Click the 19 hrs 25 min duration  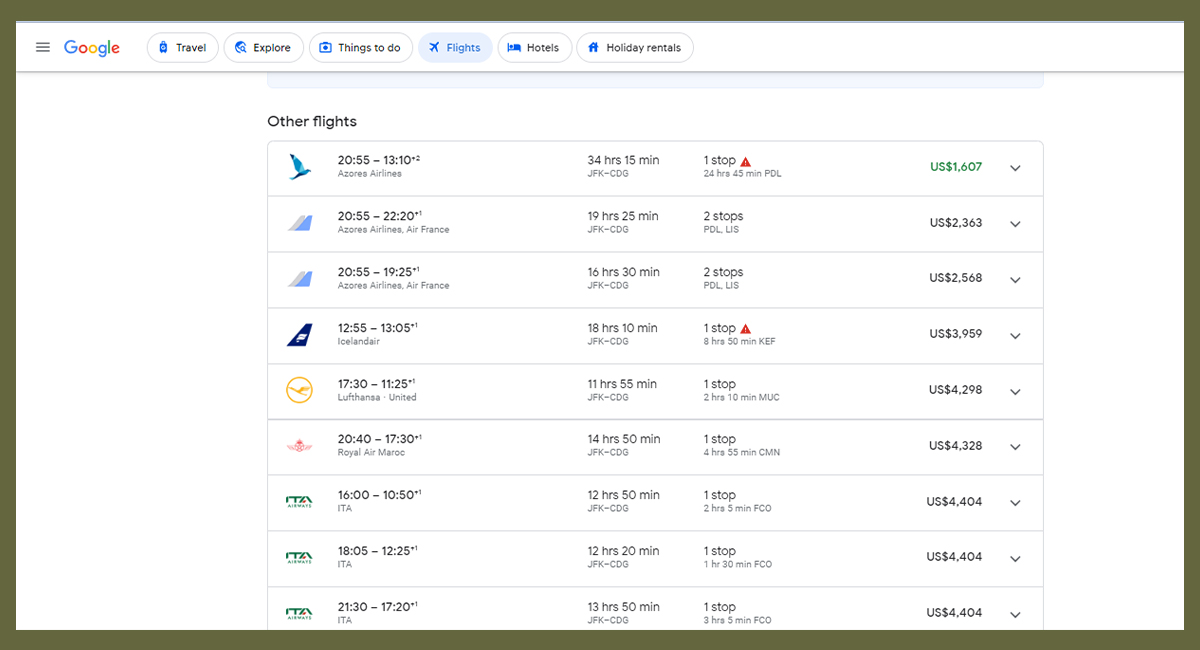(623, 216)
